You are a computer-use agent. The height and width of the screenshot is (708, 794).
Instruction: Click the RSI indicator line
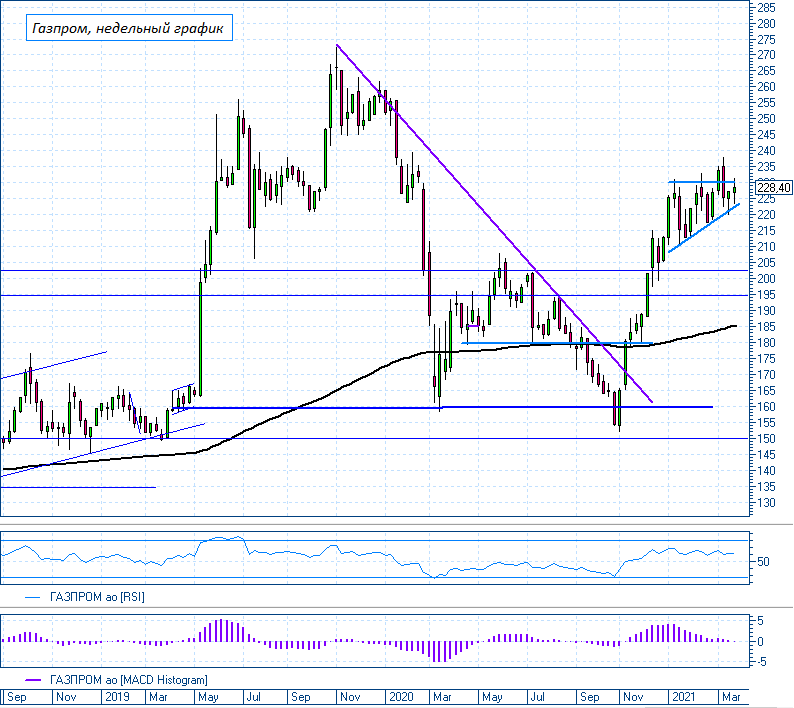click(367, 556)
